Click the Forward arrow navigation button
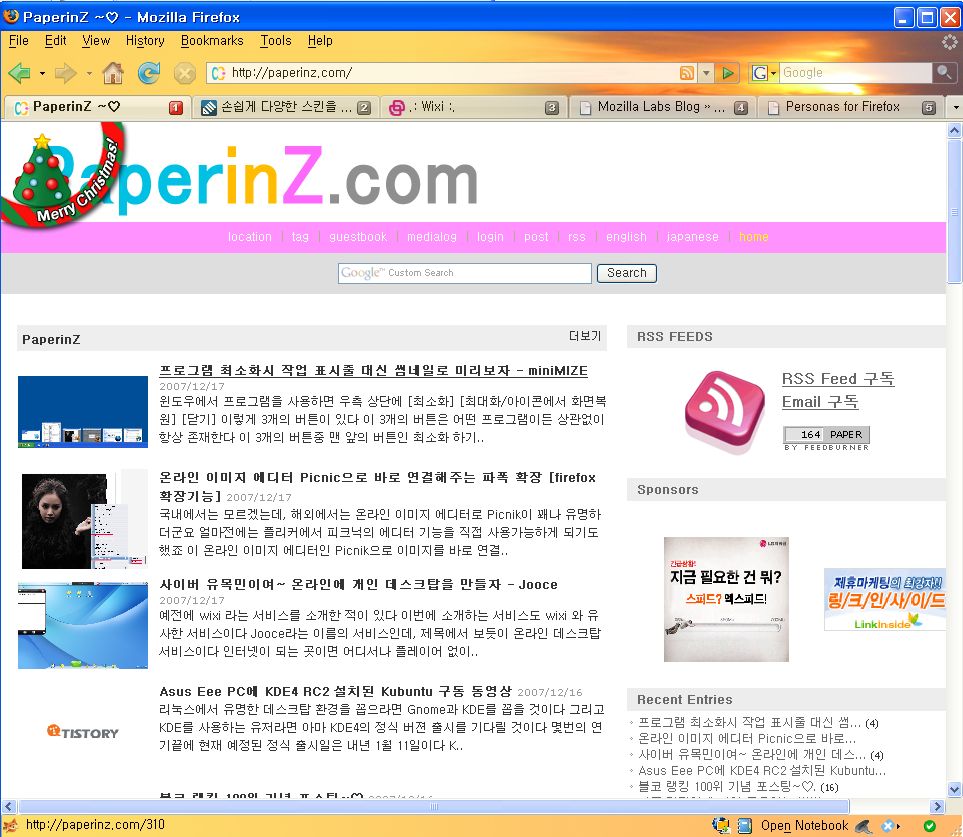 65,73
